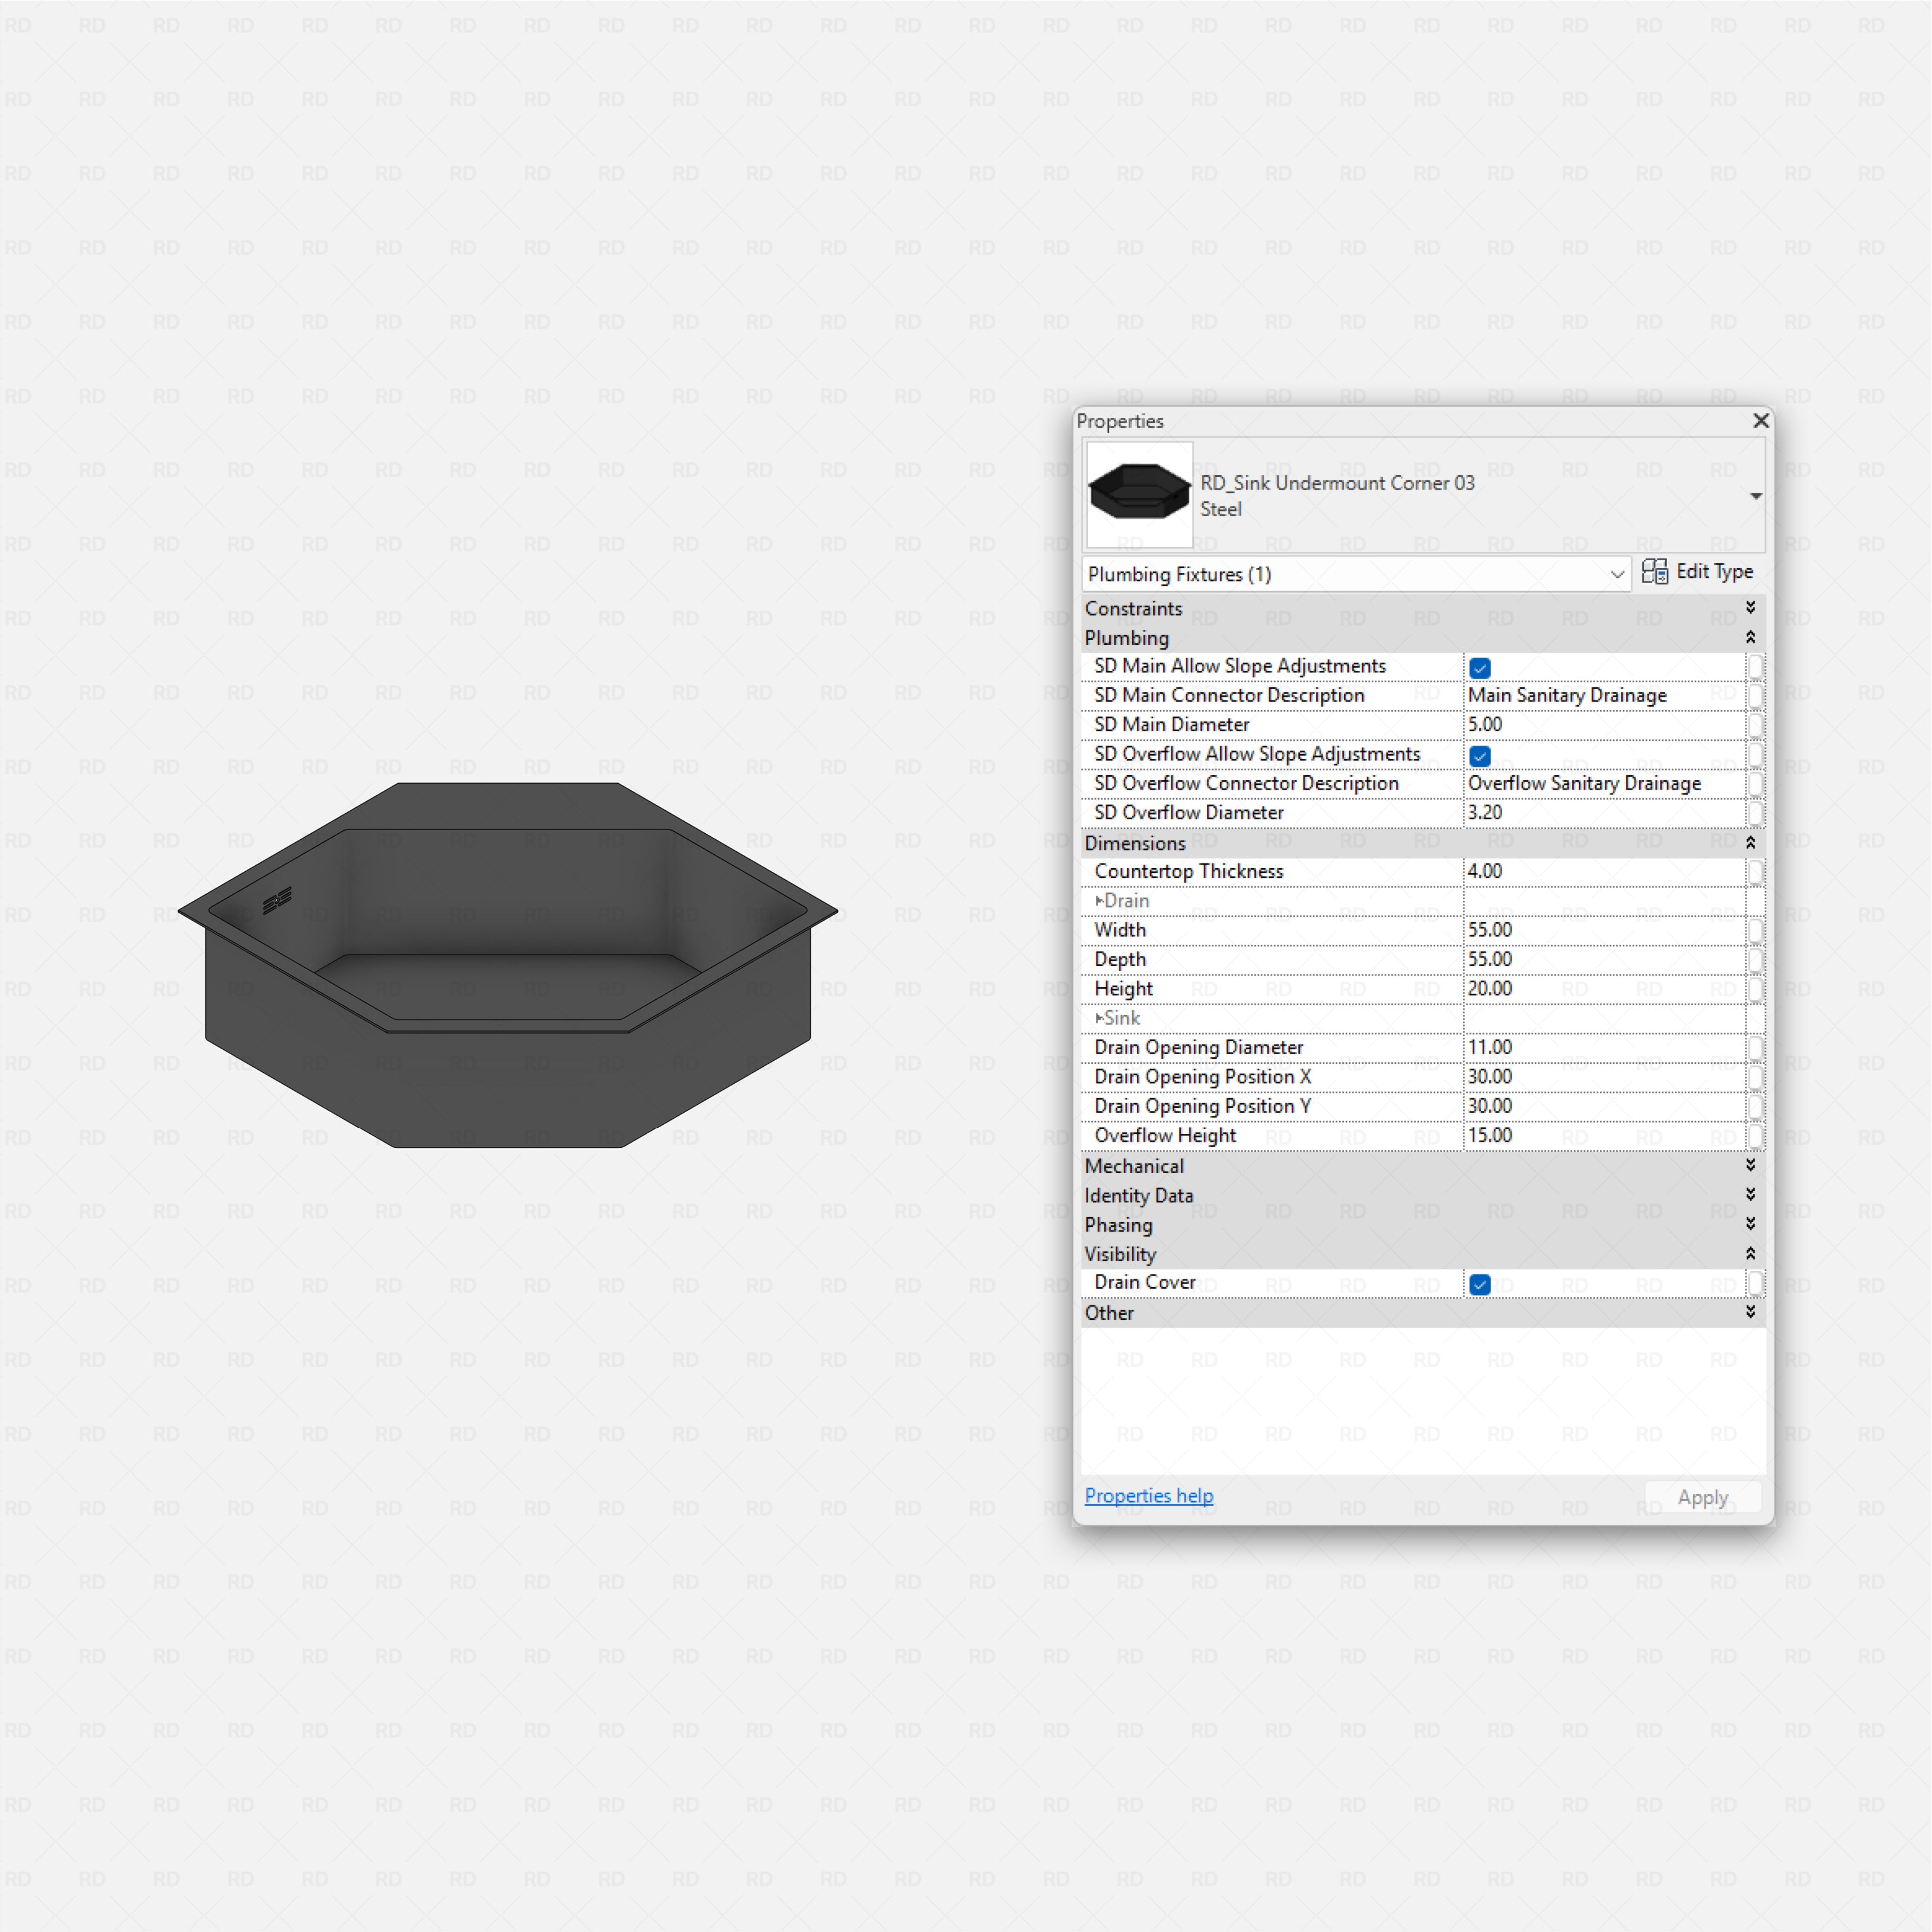Click the sink type preview thumbnail
The width and height of the screenshot is (1932, 1932).
1138,494
